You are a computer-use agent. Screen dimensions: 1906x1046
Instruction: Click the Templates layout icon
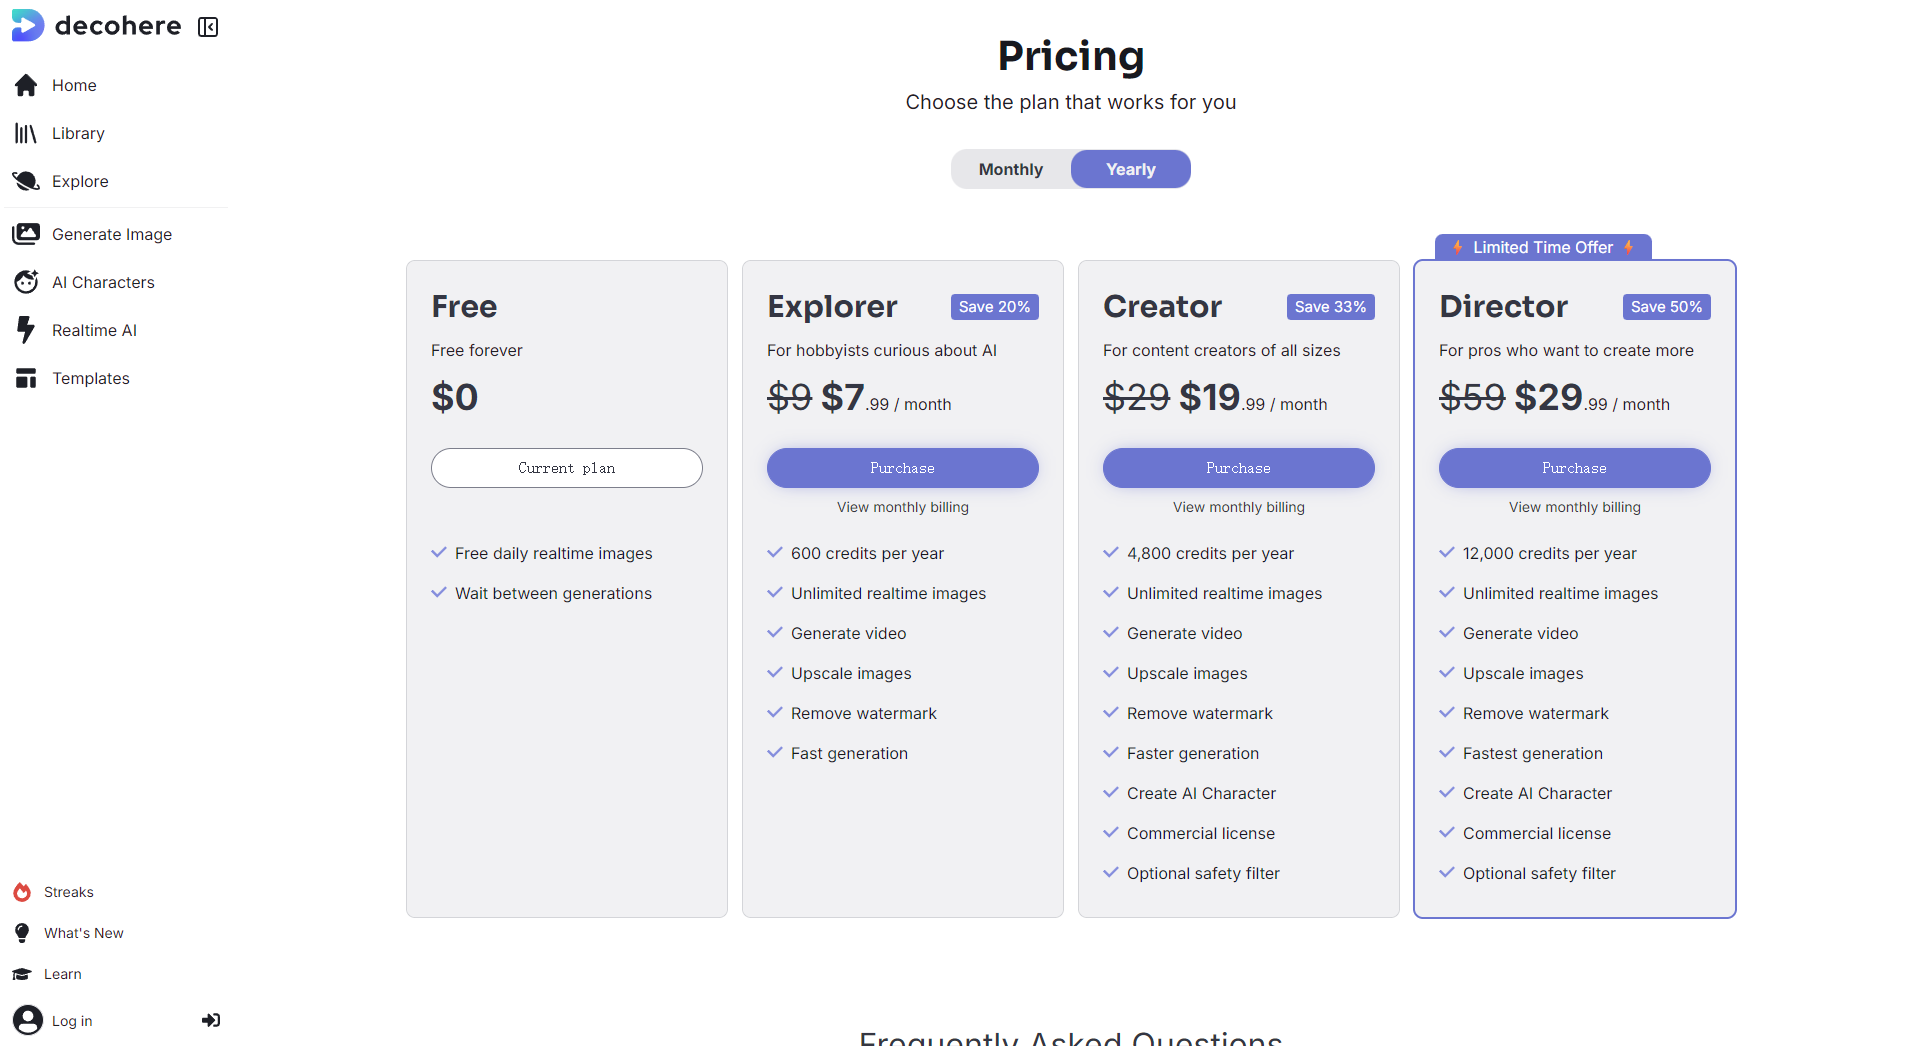click(26, 378)
